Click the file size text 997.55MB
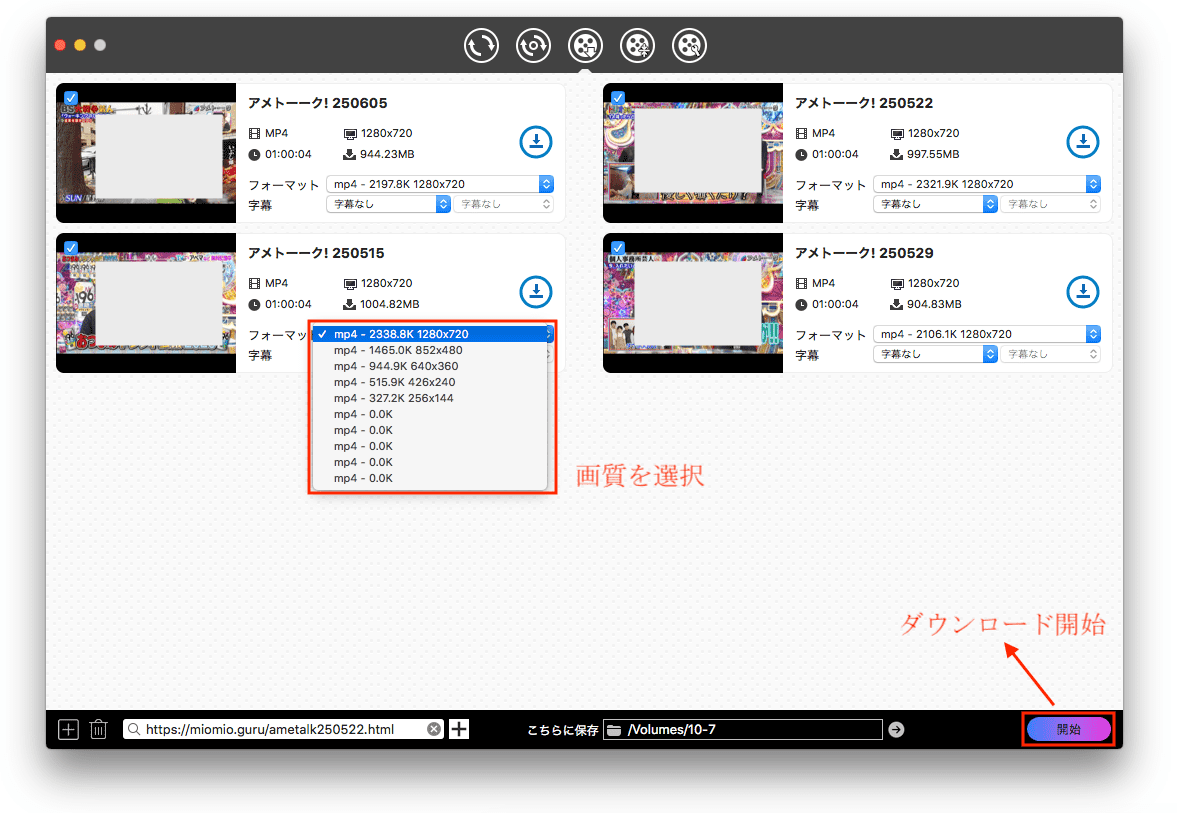This screenshot has height=813, width=1177. click(x=934, y=155)
